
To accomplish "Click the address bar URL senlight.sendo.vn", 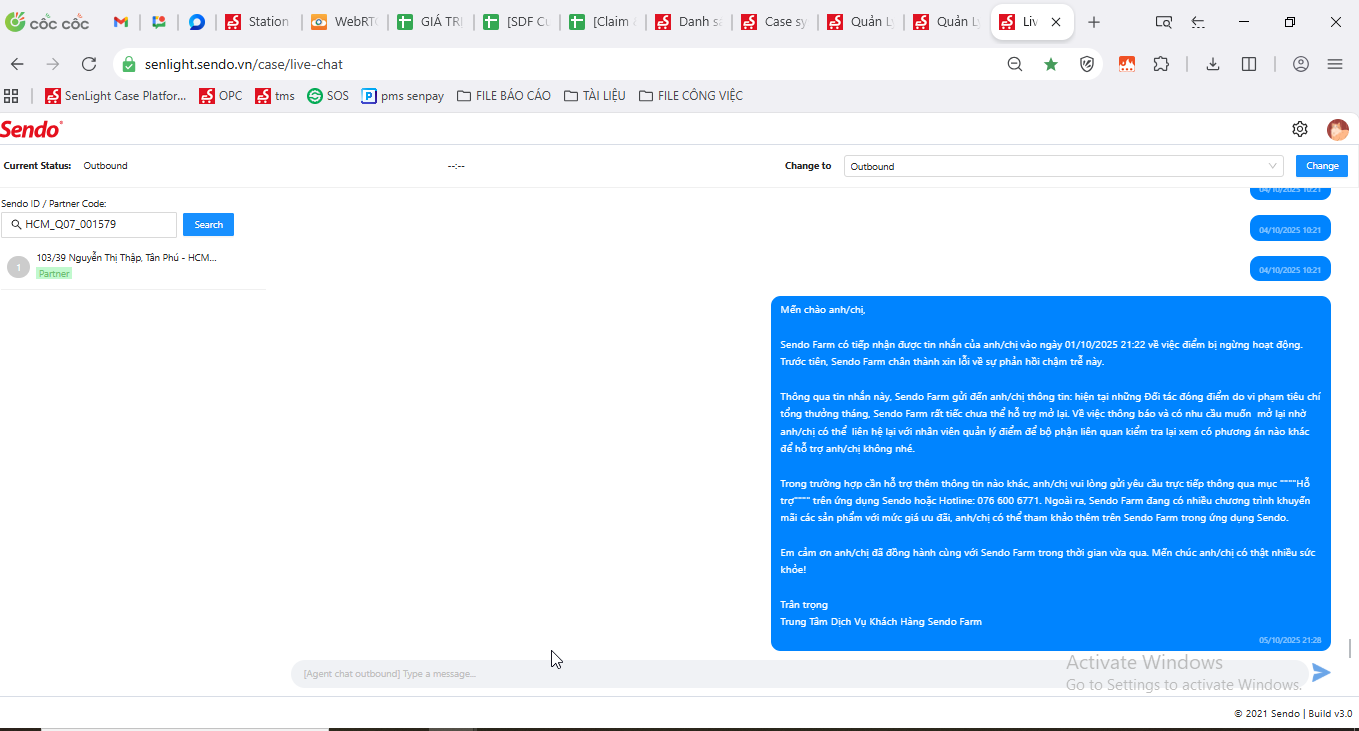I will tap(243, 64).
